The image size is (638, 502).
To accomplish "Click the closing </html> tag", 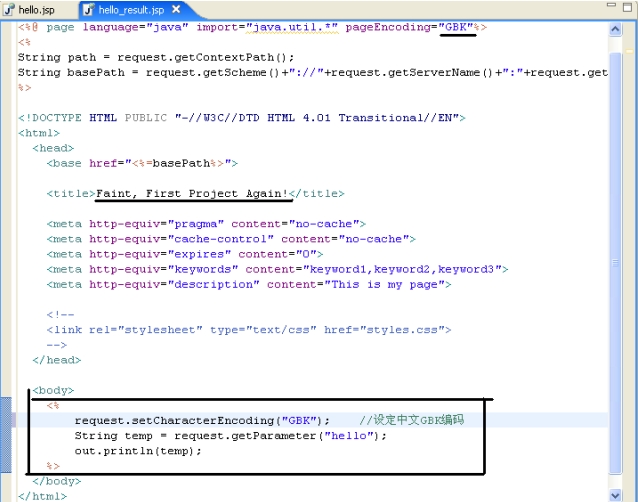I will [x=42, y=496].
